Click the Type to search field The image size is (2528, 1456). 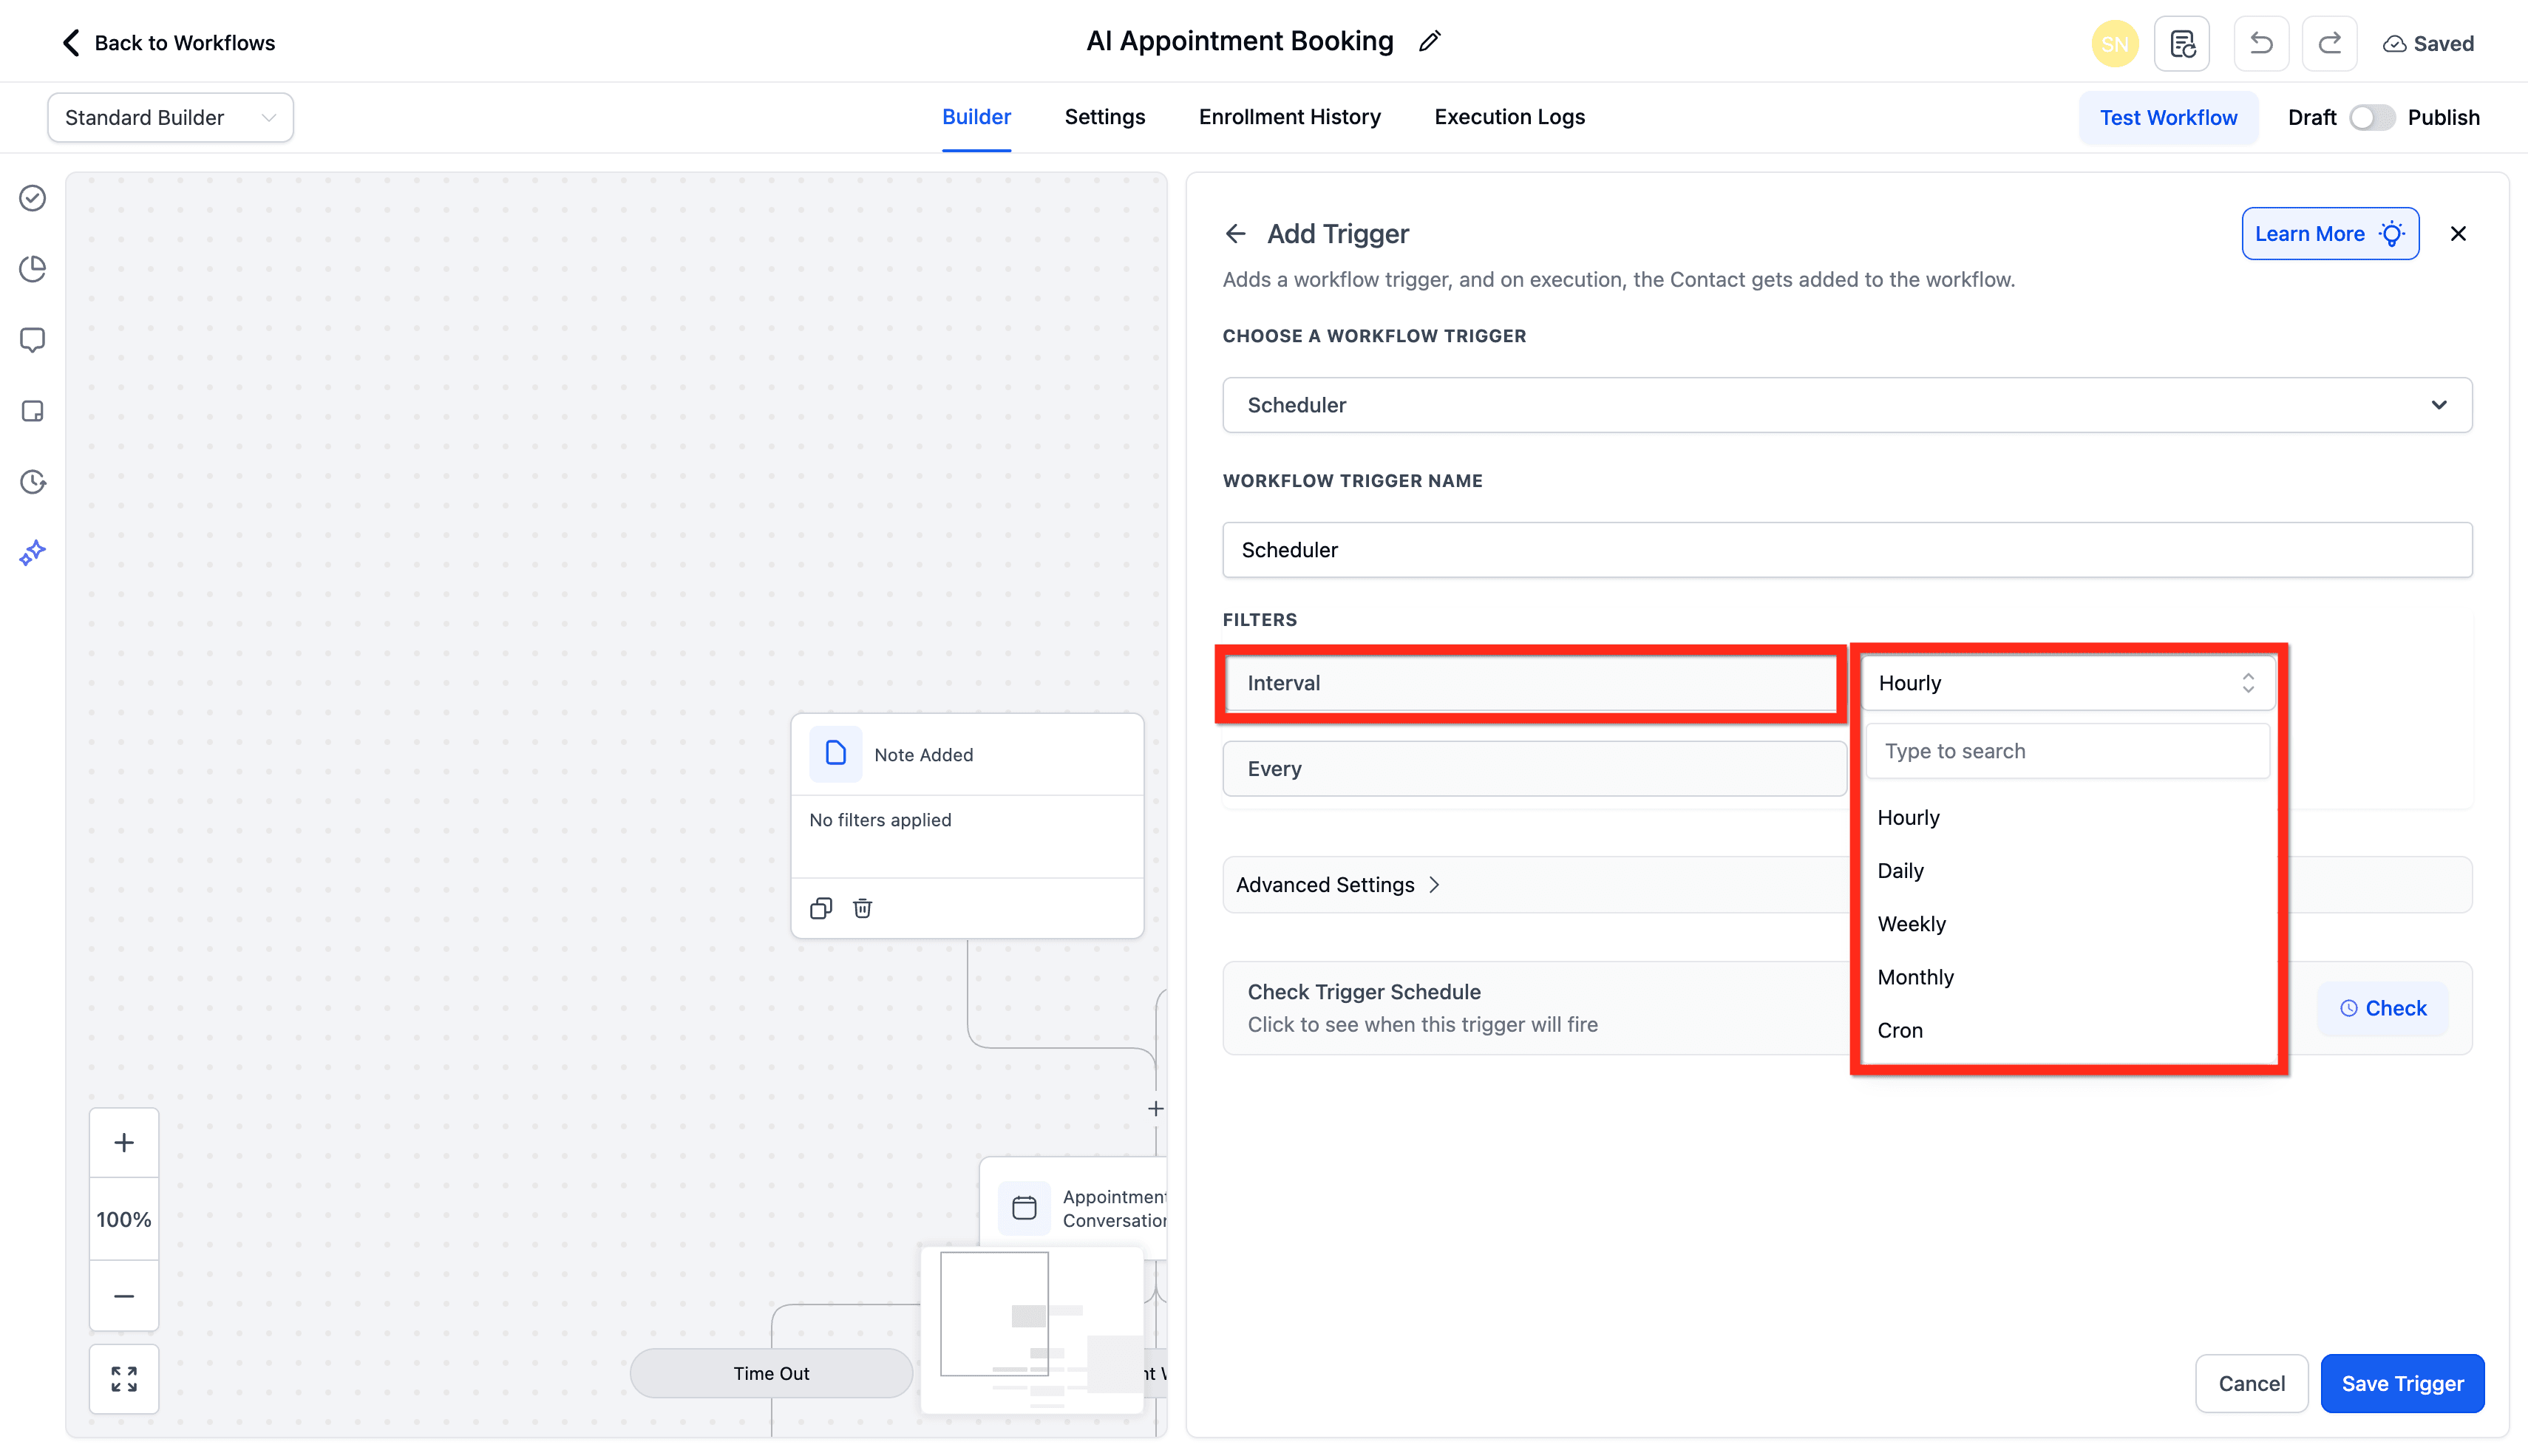coord(2067,751)
